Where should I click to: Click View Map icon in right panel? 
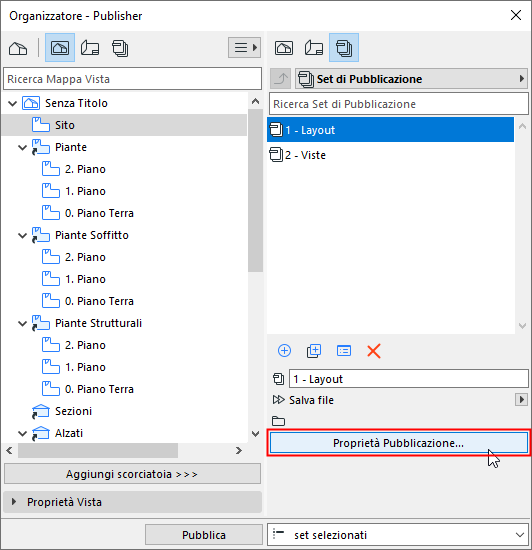click(284, 48)
